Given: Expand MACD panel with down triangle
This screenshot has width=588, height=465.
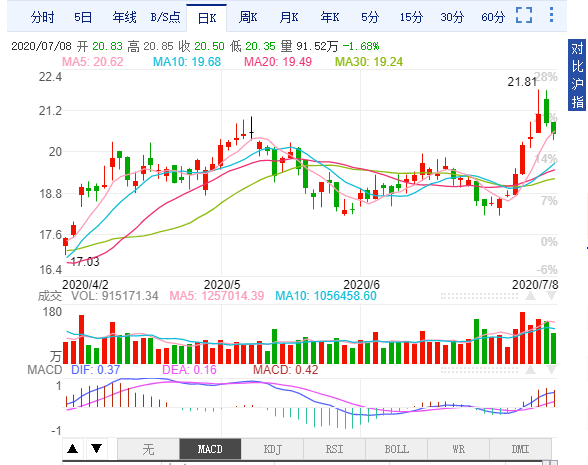Looking at the screenshot, I should pos(551,370).
